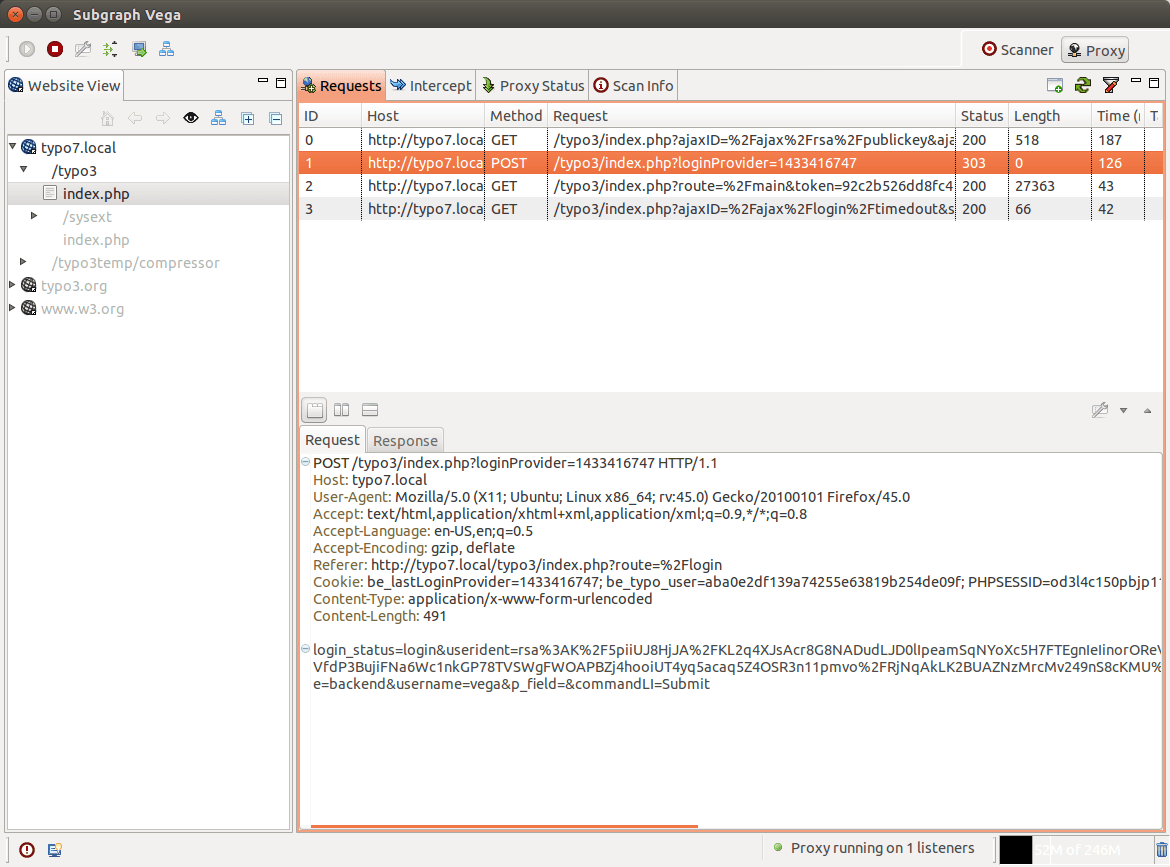Expand the typo3.org site node
Image resolution: width=1170 pixels, height=867 pixels.
click(12, 285)
